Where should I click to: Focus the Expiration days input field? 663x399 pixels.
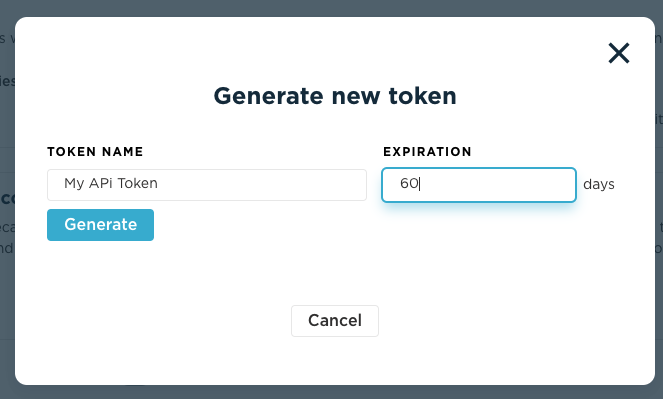click(479, 185)
